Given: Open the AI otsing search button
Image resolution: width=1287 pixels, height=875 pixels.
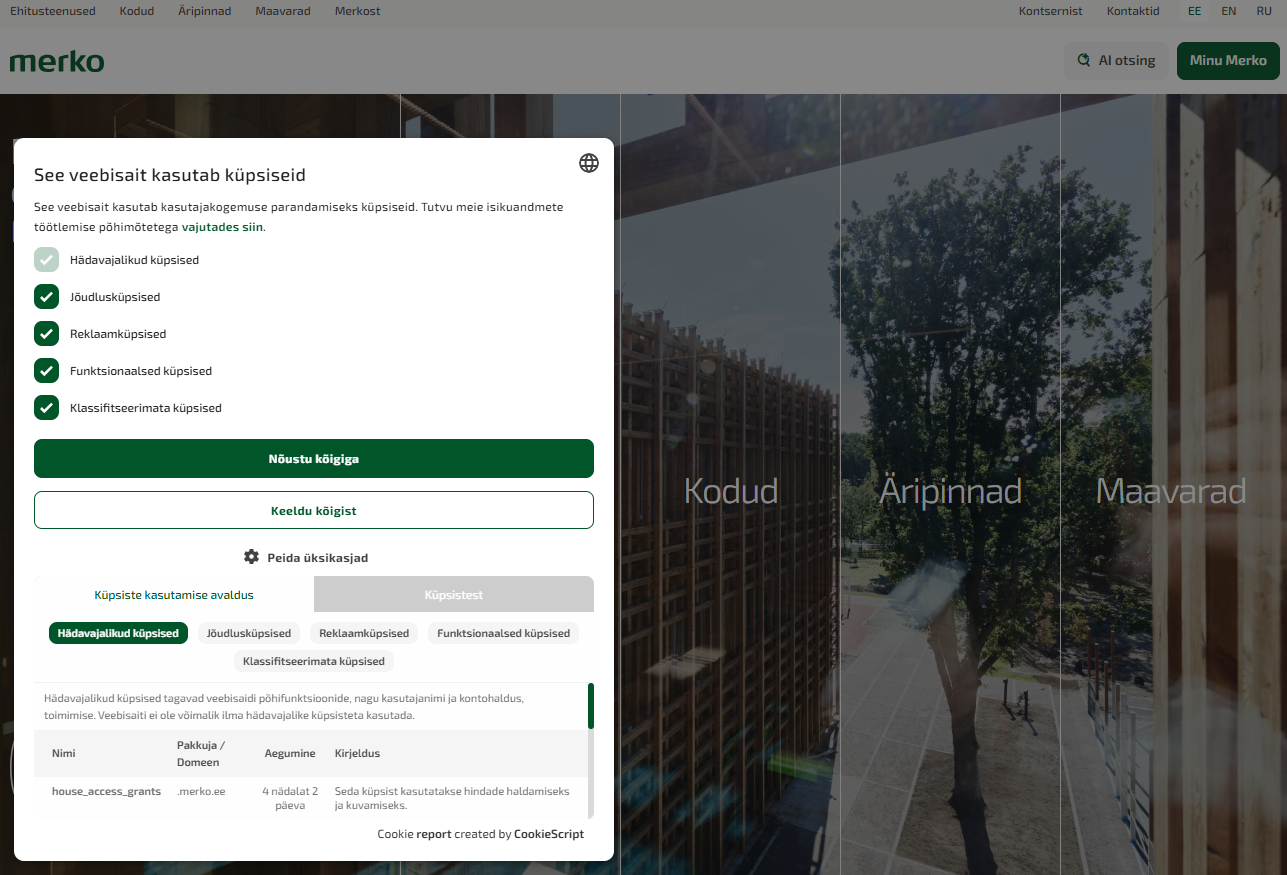Looking at the screenshot, I should [1116, 60].
